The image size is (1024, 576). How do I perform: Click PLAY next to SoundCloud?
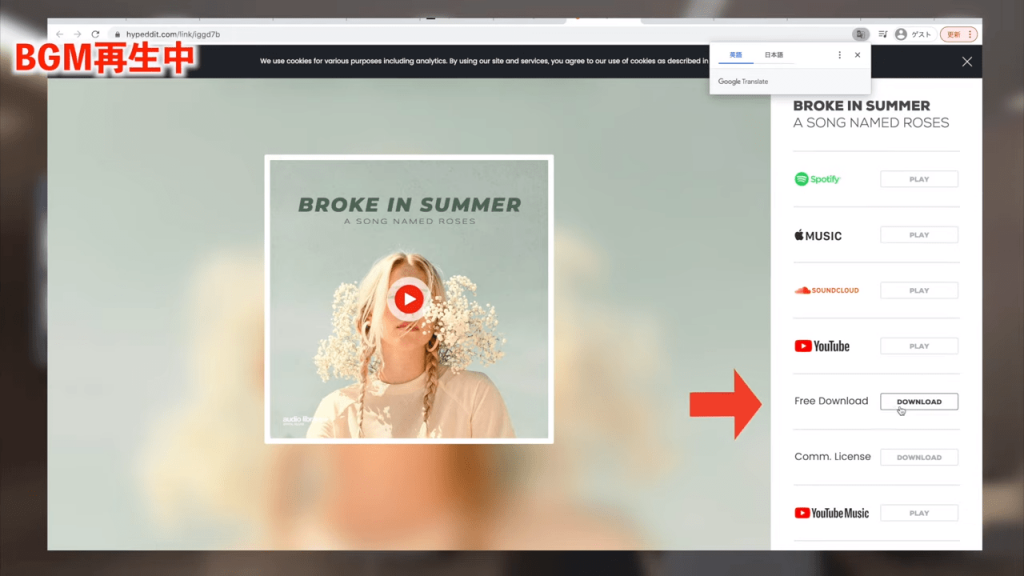[x=919, y=291]
